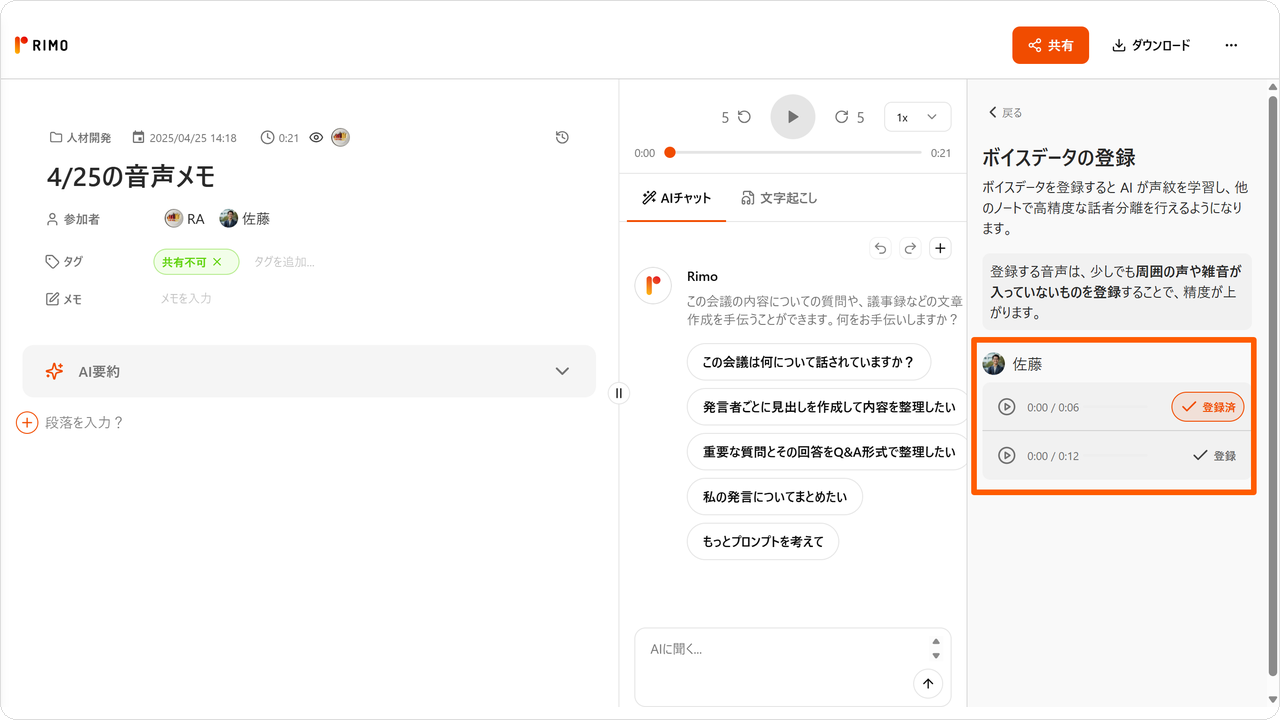Click the ダウンロード button
This screenshot has height=720, width=1280.
coord(1151,45)
